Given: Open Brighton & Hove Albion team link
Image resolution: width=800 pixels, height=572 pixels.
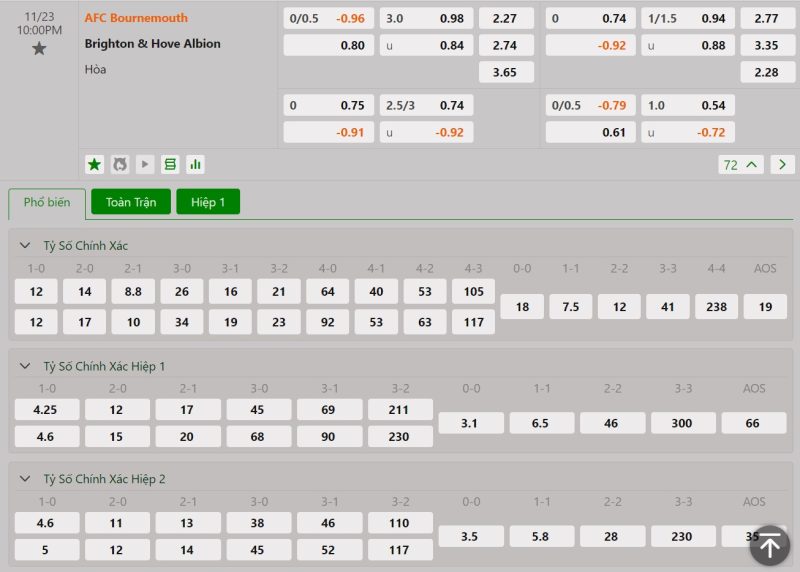Looking at the screenshot, I should pyautogui.click(x=153, y=44).
